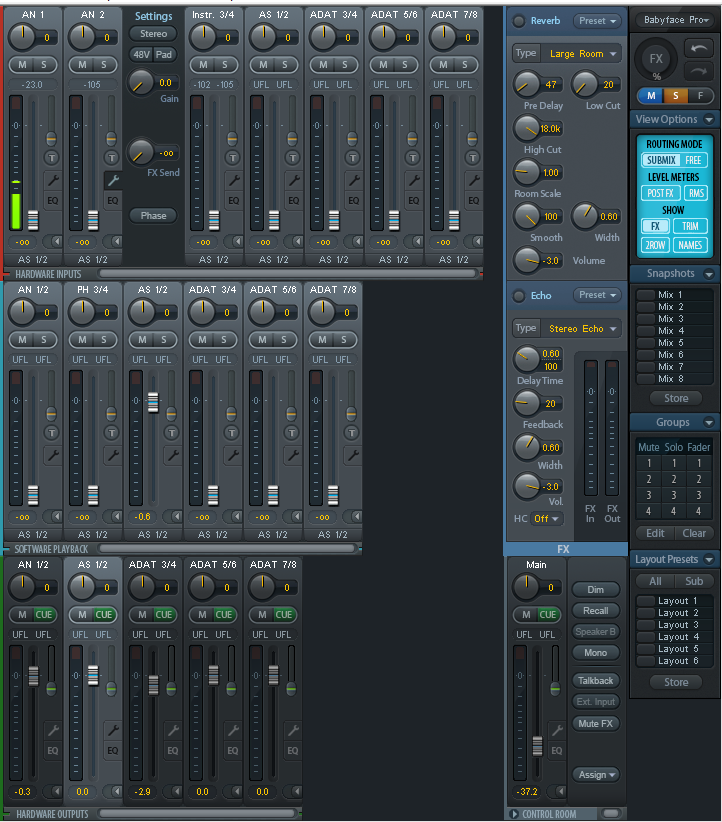This screenshot has width=722, height=822.
Task: Click the T trim button on AN 1 input
Action: tap(51, 157)
